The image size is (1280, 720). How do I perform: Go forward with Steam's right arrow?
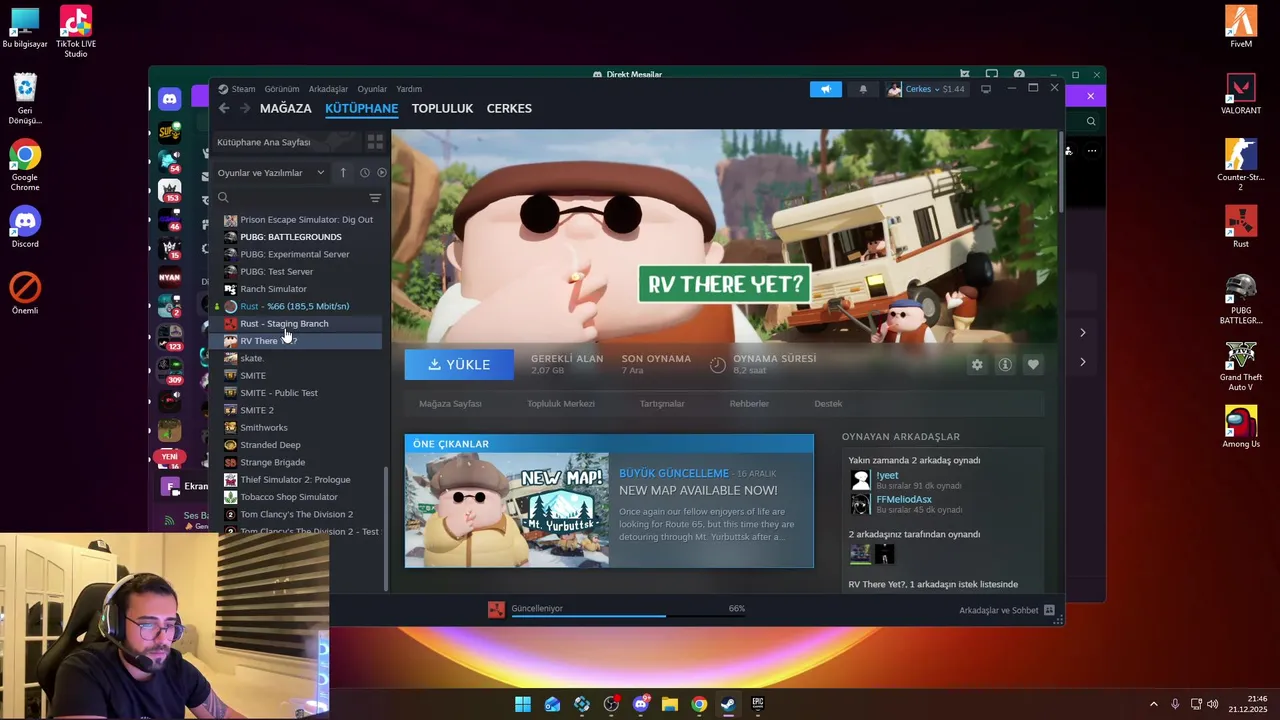(244, 108)
